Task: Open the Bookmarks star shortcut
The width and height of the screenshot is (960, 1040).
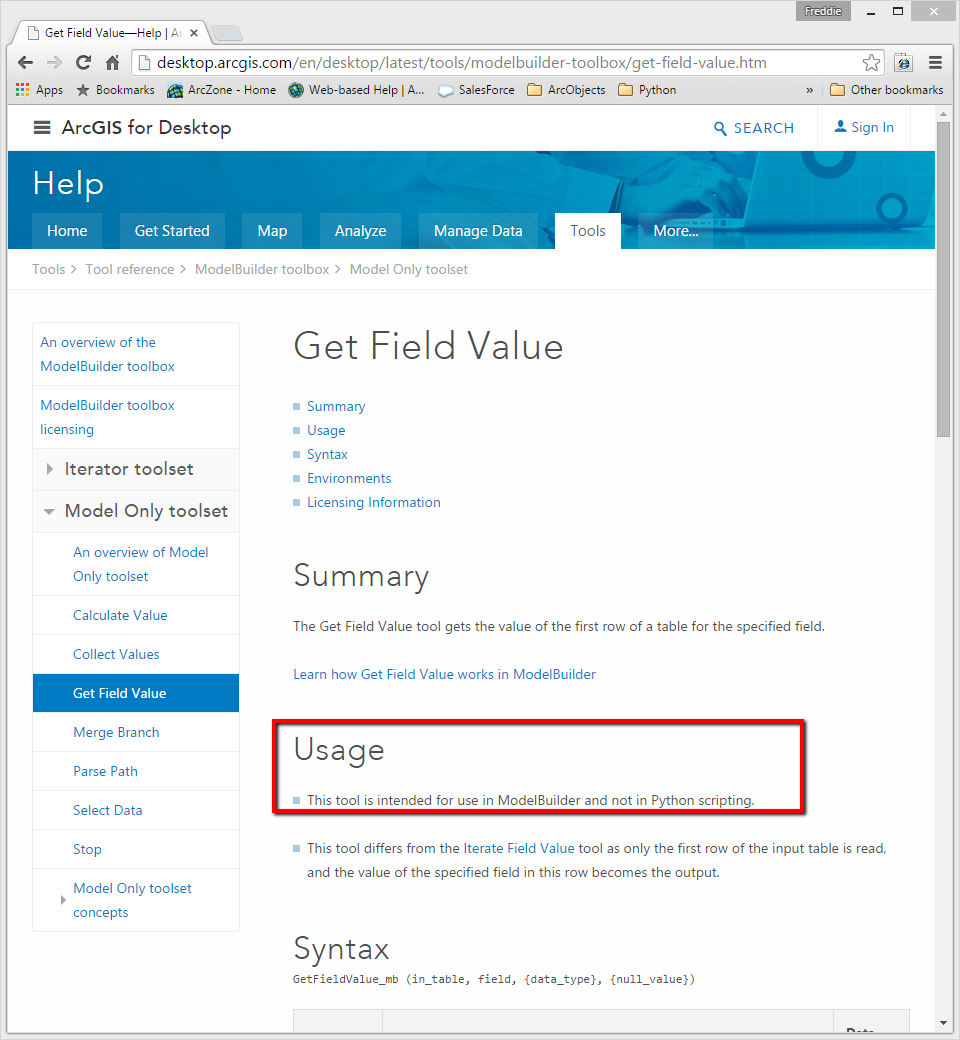Action: point(115,90)
